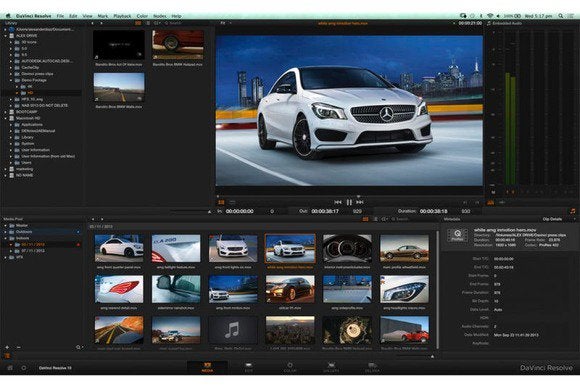The image size is (580, 388).
Task: Go forward in Library browser navigation
Action: (101, 23)
